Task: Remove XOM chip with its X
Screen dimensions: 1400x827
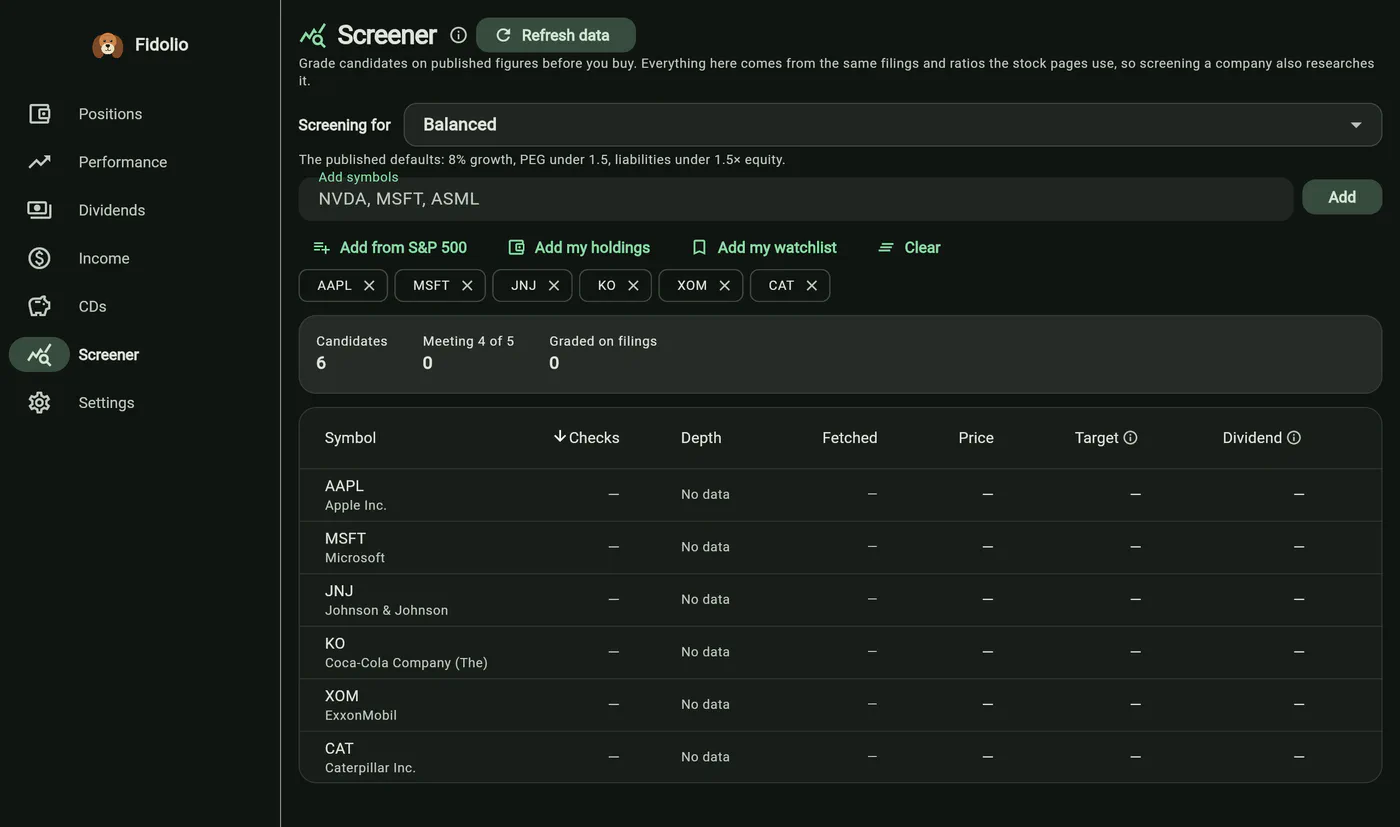Action: 724,285
